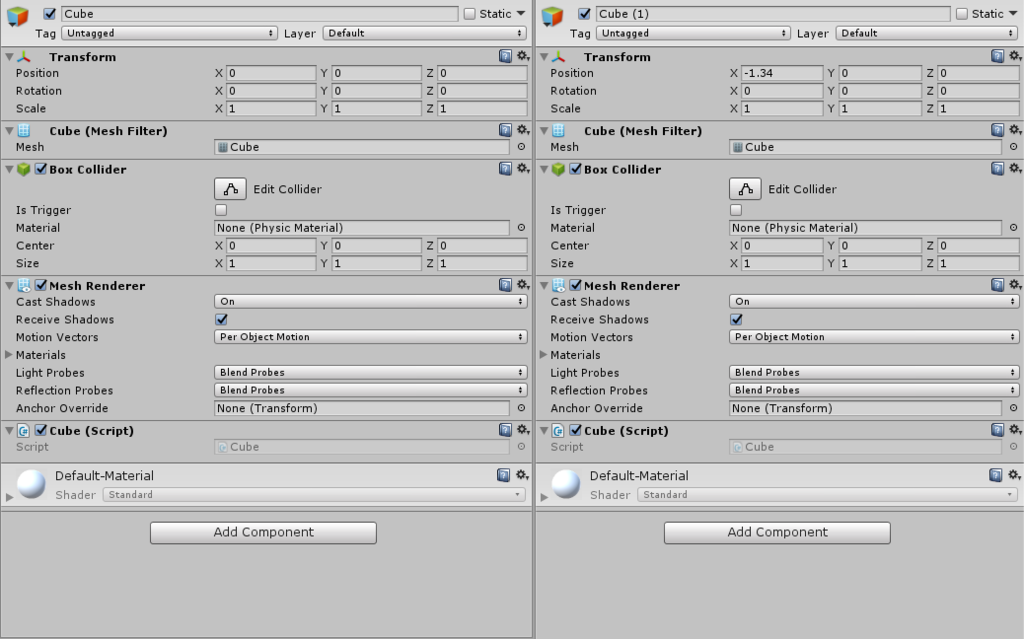Viewport: 1024px width, 639px height.
Task: Open Mesh Renderer help icon in Cube inspector
Action: pyautogui.click(x=505, y=285)
